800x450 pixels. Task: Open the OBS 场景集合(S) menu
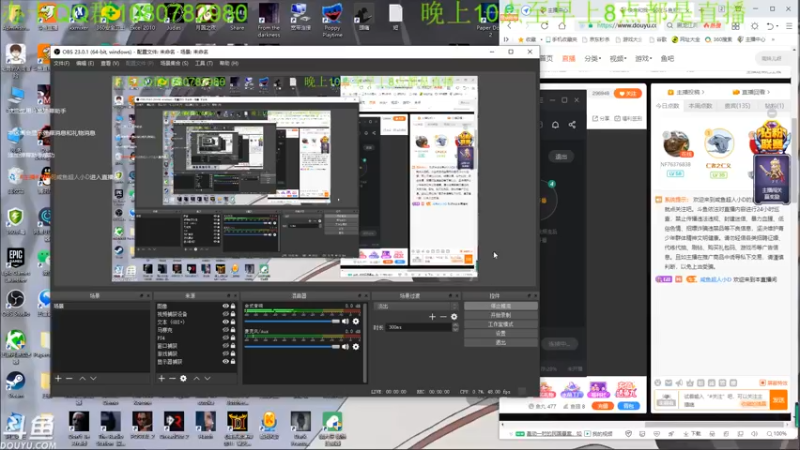[174, 63]
